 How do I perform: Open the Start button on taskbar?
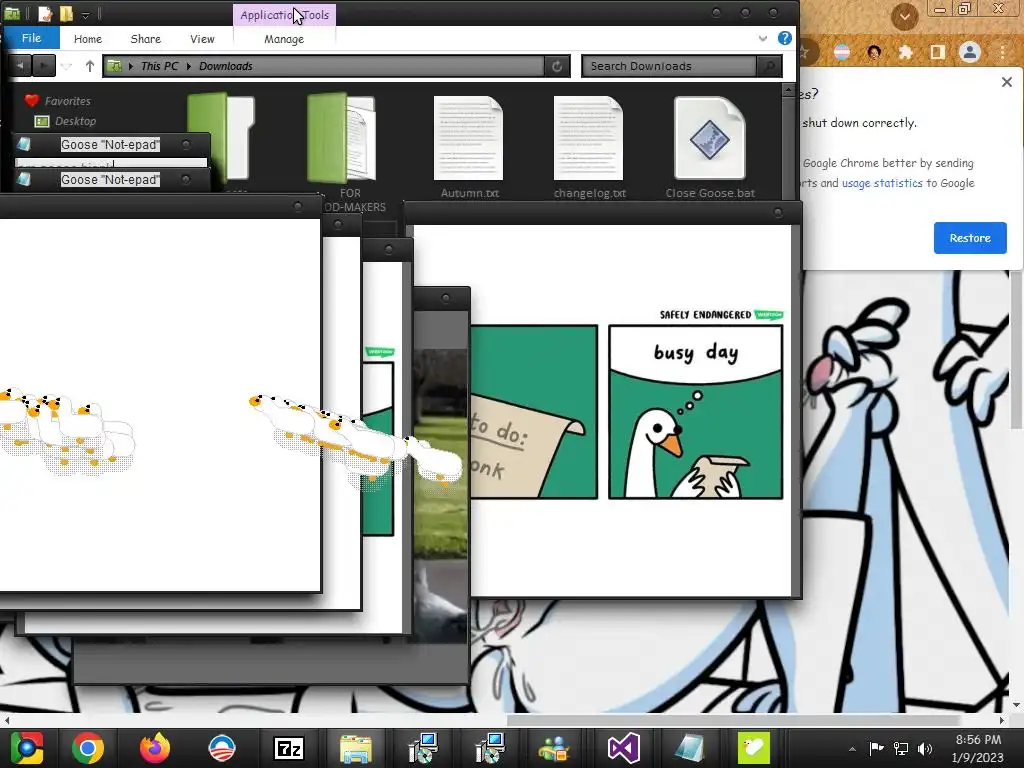26,748
